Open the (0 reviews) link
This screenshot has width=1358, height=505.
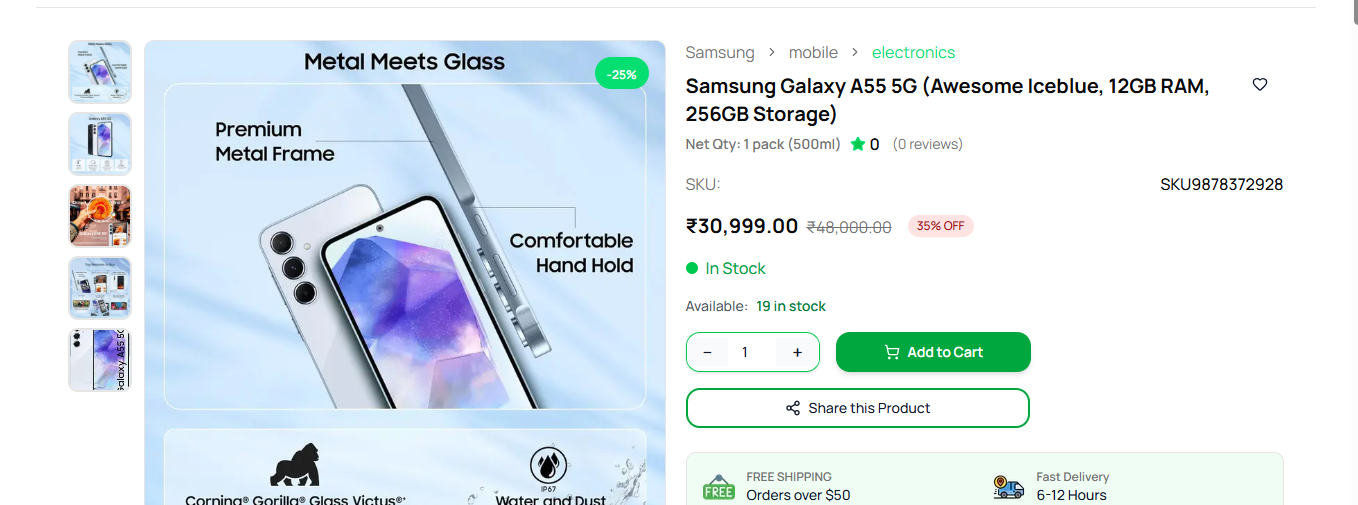tap(927, 144)
